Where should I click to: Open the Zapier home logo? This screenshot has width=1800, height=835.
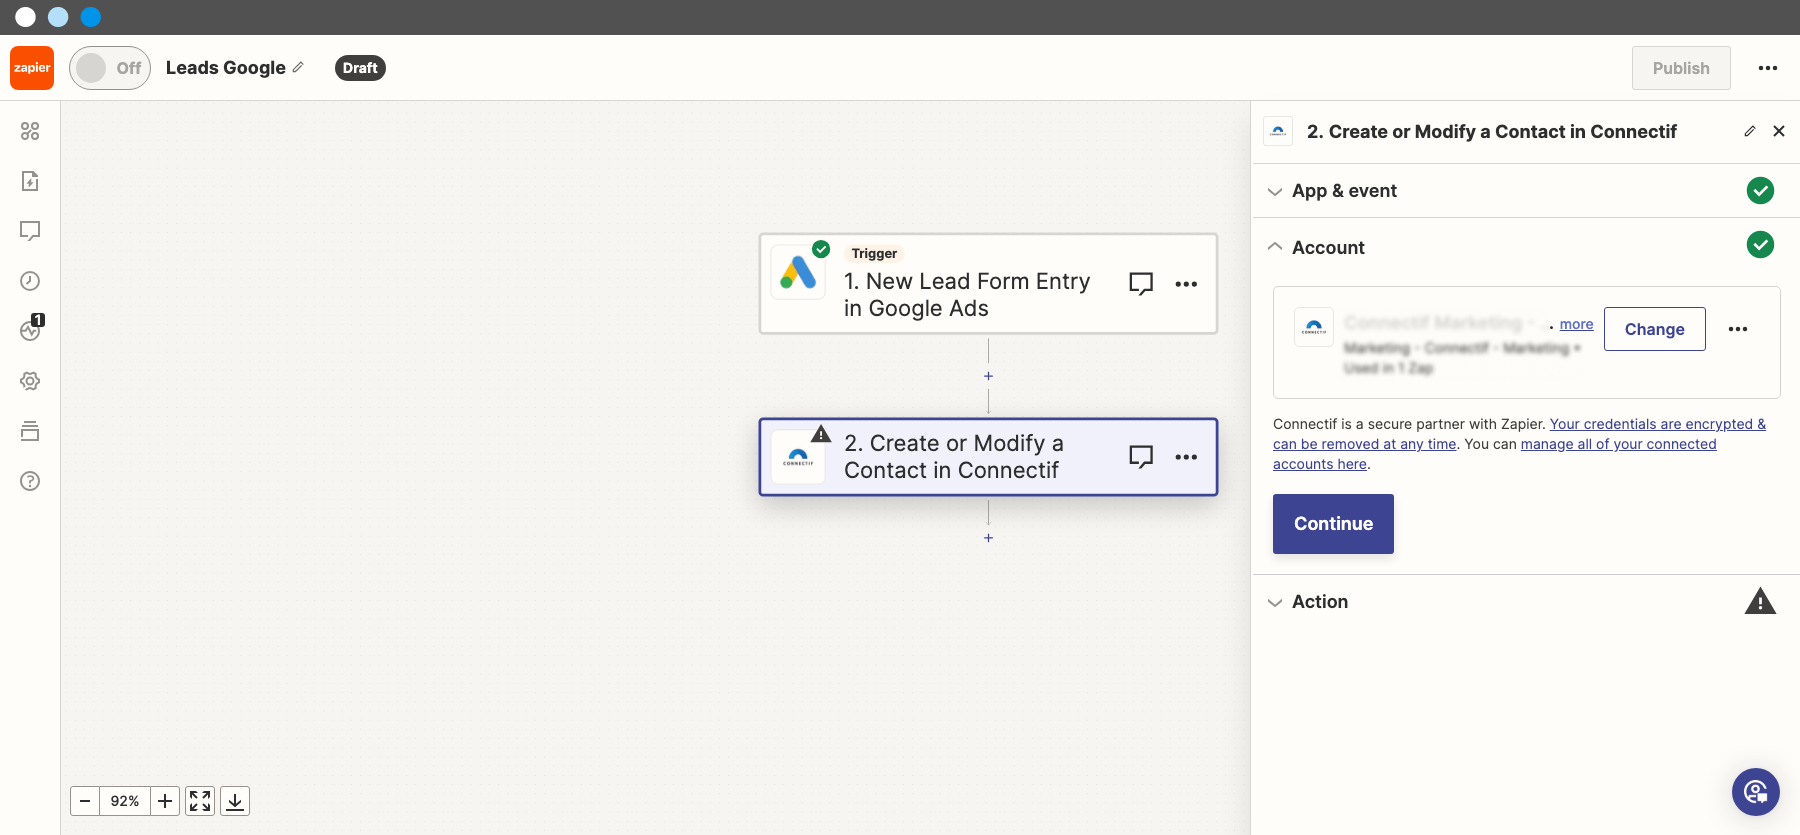coord(32,68)
